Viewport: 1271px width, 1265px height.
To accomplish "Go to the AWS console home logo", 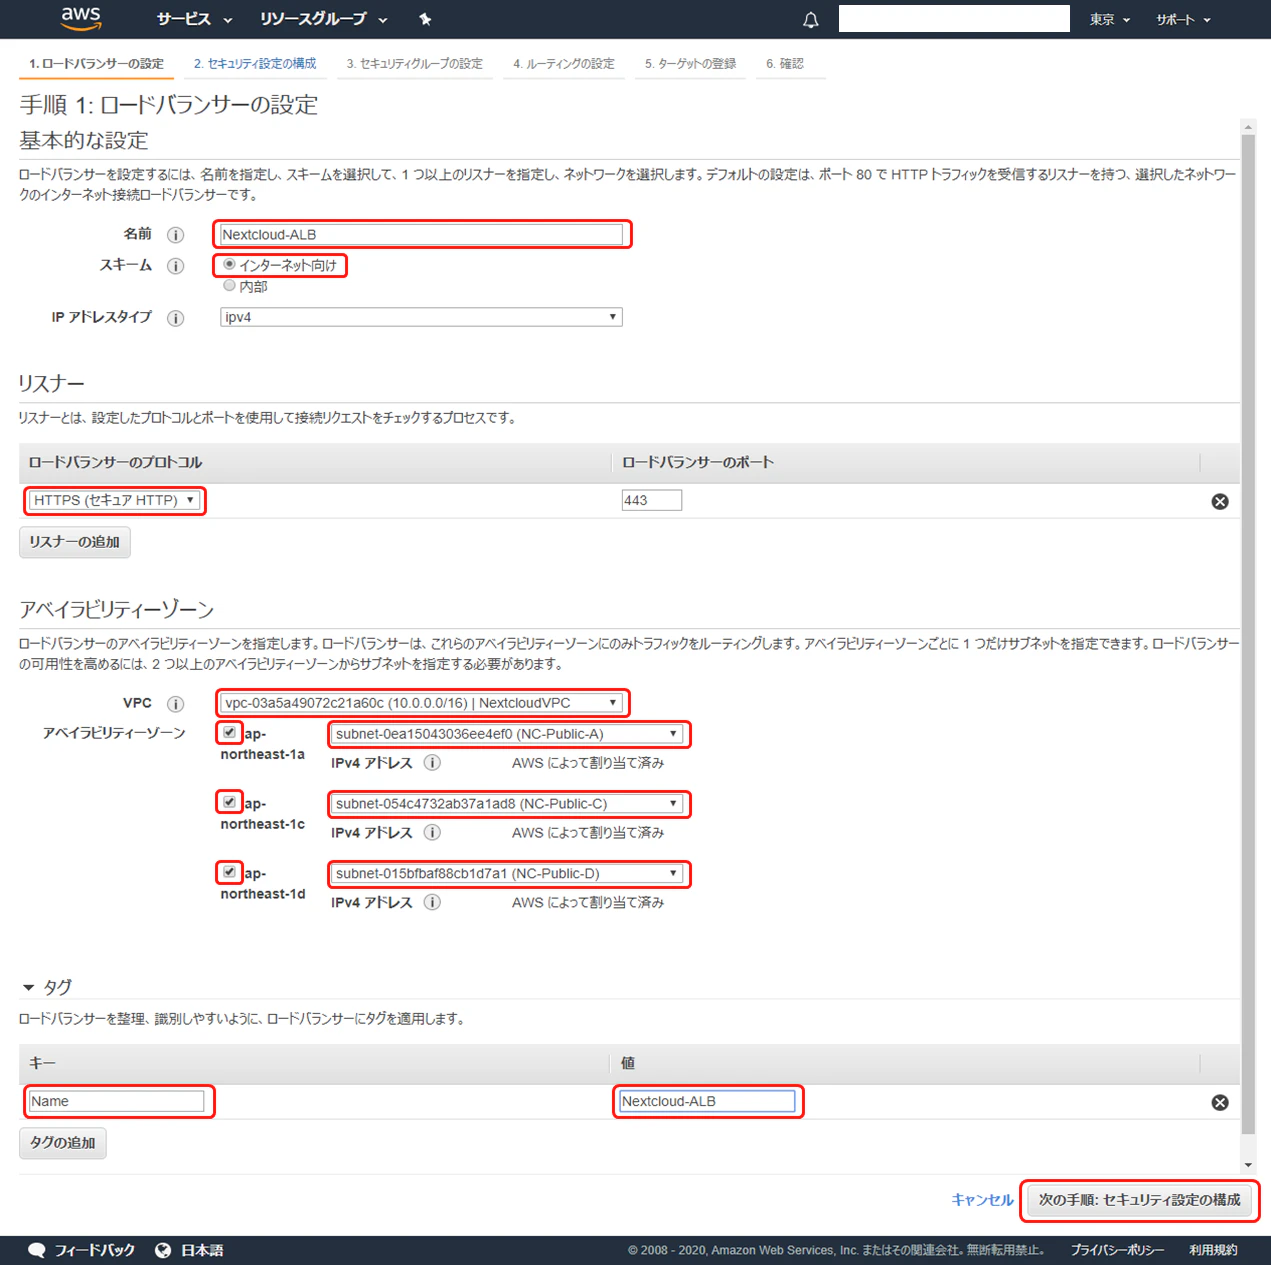I will click(x=81, y=18).
